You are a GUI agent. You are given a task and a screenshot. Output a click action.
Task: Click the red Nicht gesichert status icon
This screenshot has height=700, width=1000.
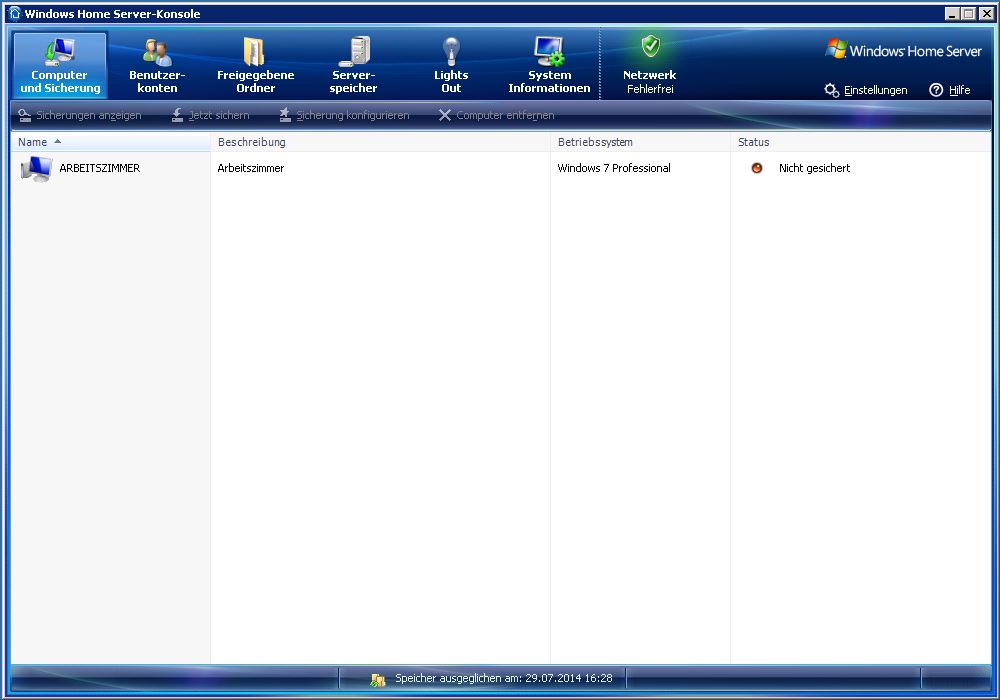point(757,168)
